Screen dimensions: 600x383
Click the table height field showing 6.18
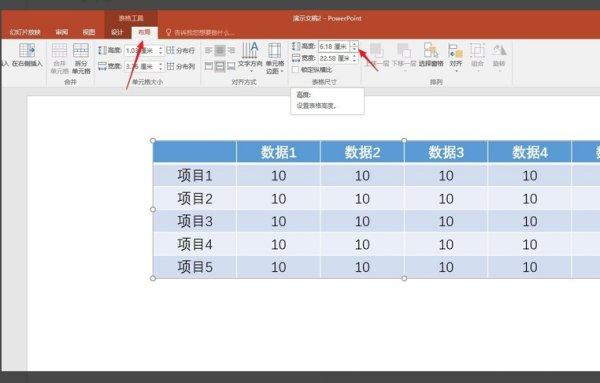[x=334, y=46]
